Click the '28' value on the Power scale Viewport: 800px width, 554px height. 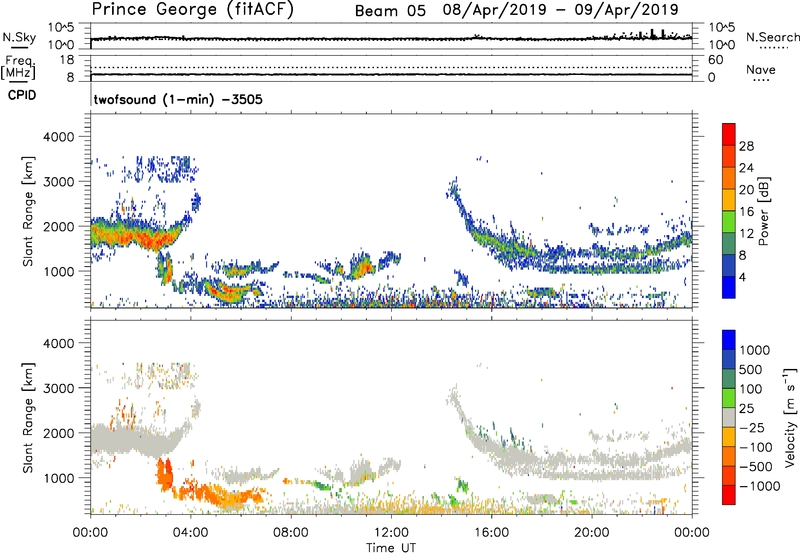click(x=746, y=146)
